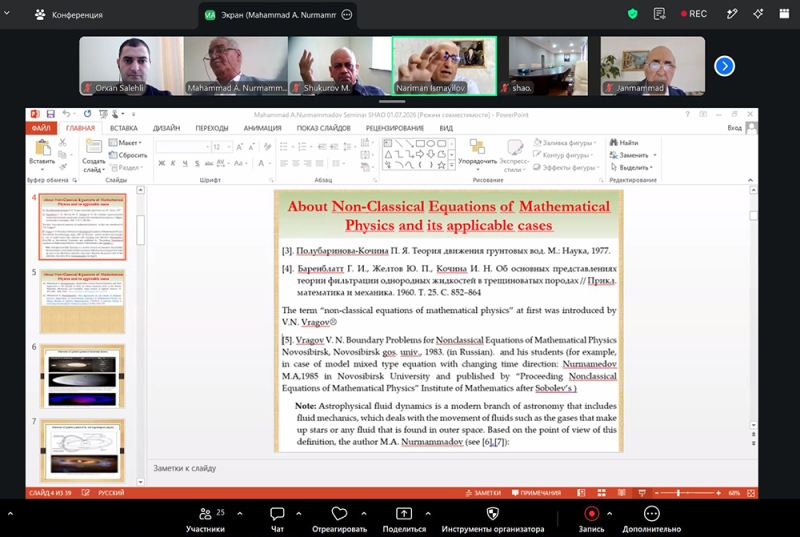Click the Undo arrow in PowerPoint
The height and width of the screenshot is (537, 800).
[x=66, y=114]
